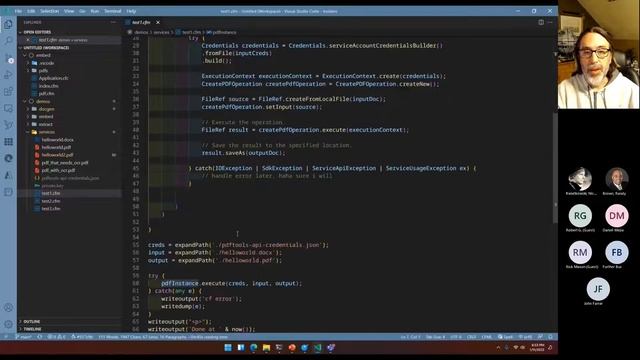This screenshot has width=640, height=360.
Task: Open Application.cfc in file tree
Action: [x=53, y=78]
